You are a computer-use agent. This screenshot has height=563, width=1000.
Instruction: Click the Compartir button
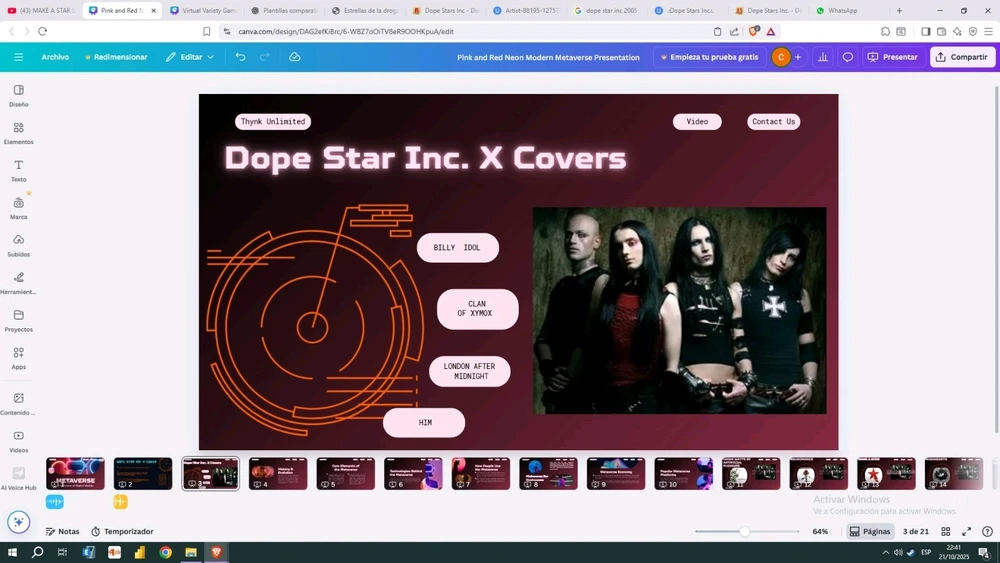click(x=962, y=57)
